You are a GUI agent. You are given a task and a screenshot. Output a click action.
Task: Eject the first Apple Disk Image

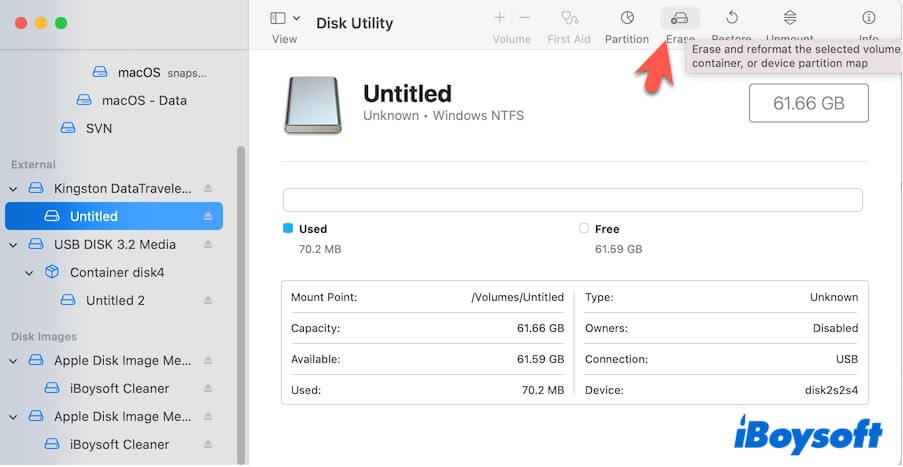208,361
